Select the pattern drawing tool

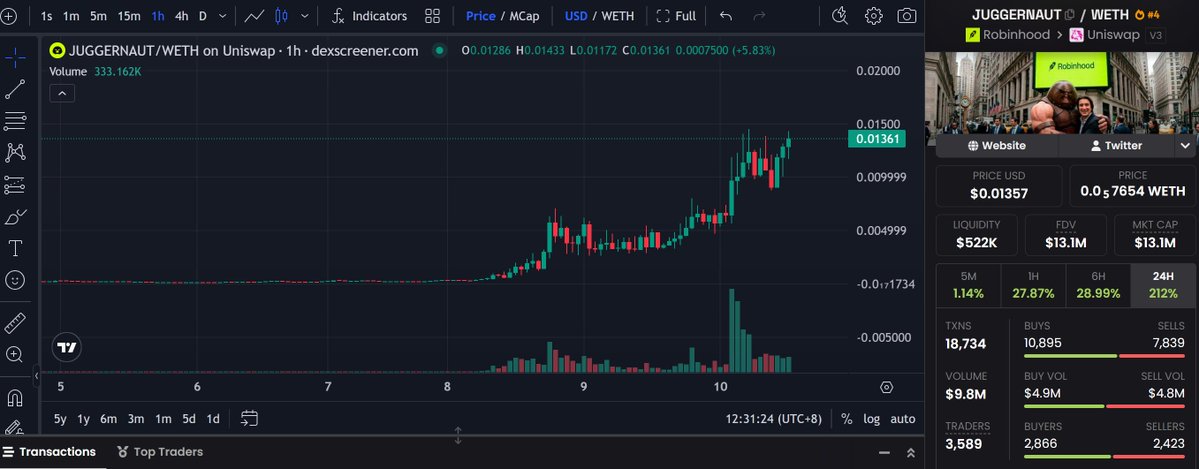click(x=15, y=152)
